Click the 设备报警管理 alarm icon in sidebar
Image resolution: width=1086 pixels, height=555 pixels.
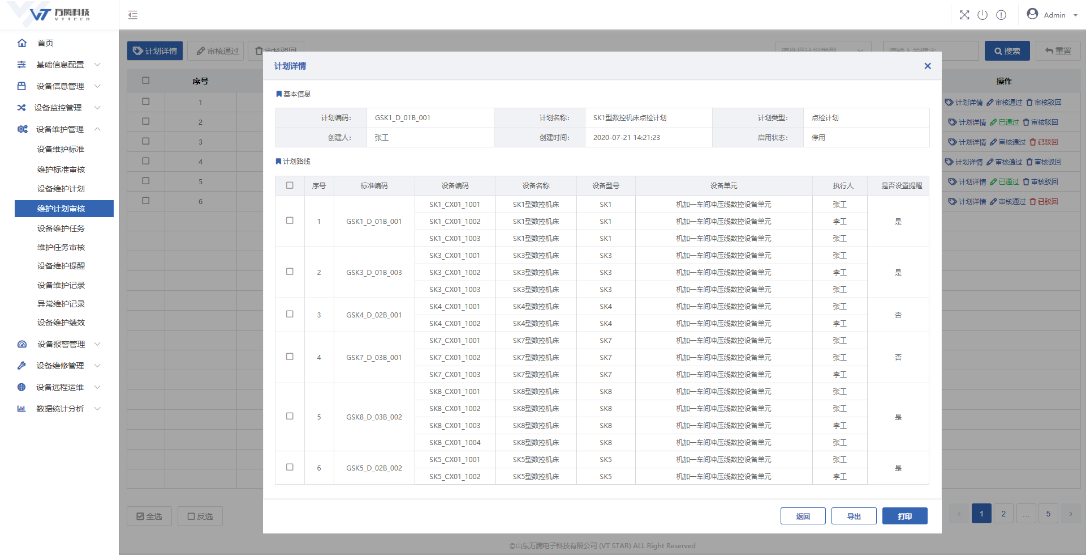pos(21,344)
